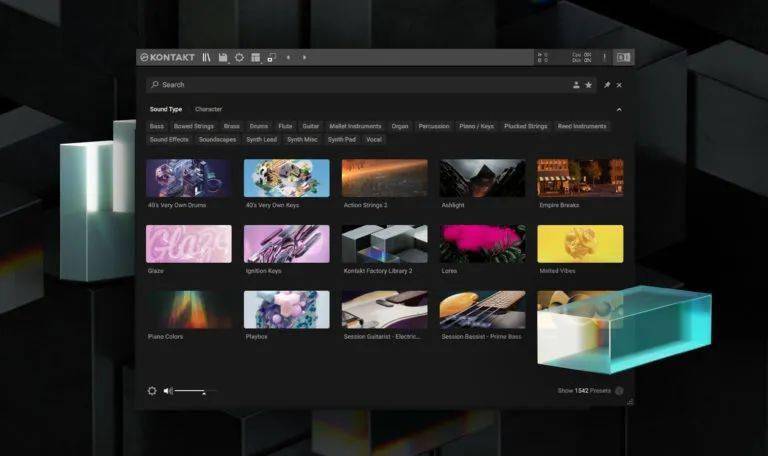Image resolution: width=768 pixels, height=456 pixels.
Task: Mute preview with speaker icon
Action: [x=168, y=391]
